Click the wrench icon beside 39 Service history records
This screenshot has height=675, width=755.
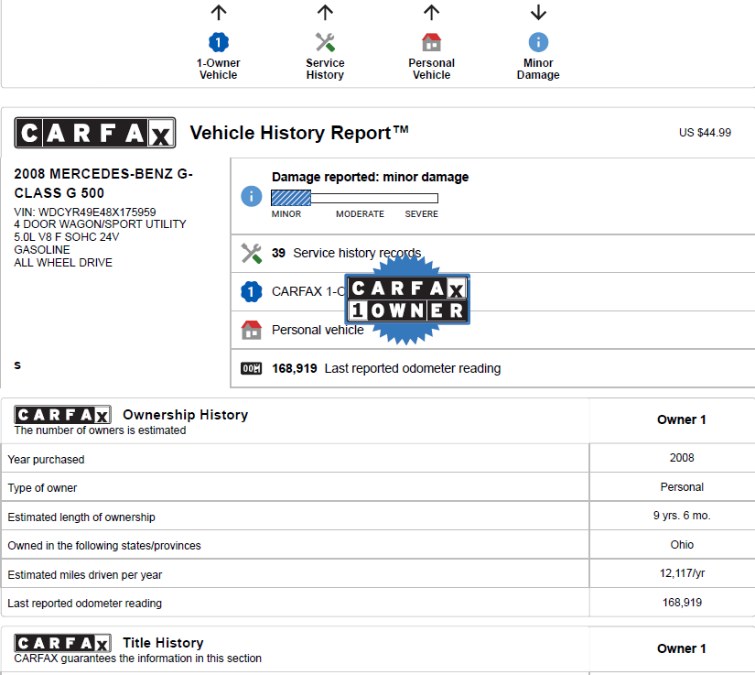click(251, 253)
